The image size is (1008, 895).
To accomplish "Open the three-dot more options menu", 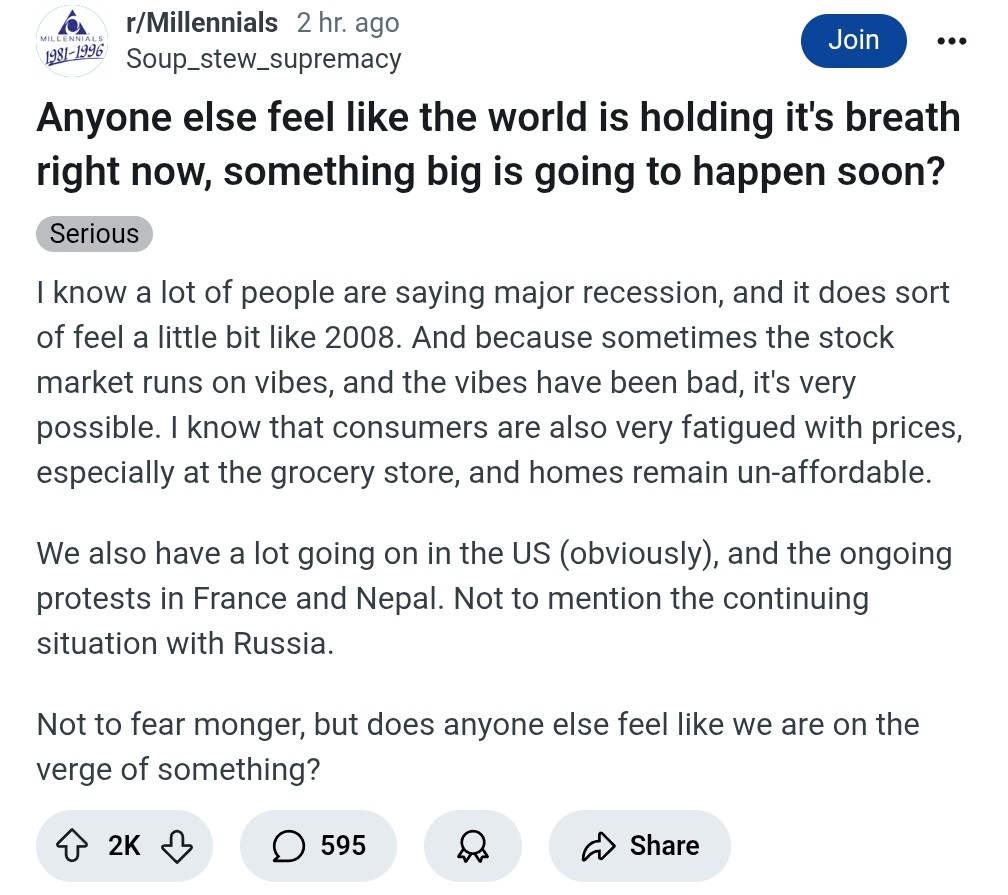I will [x=951, y=41].
